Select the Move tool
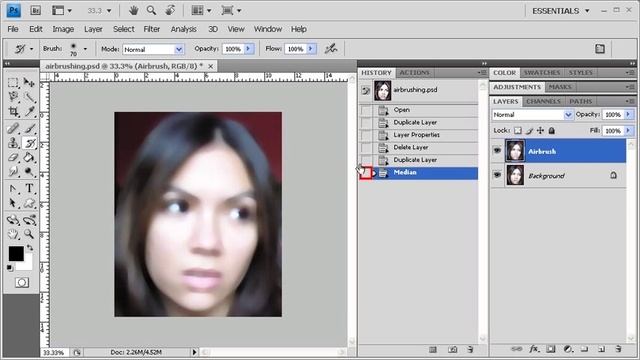This screenshot has width=640, height=360. [29, 83]
